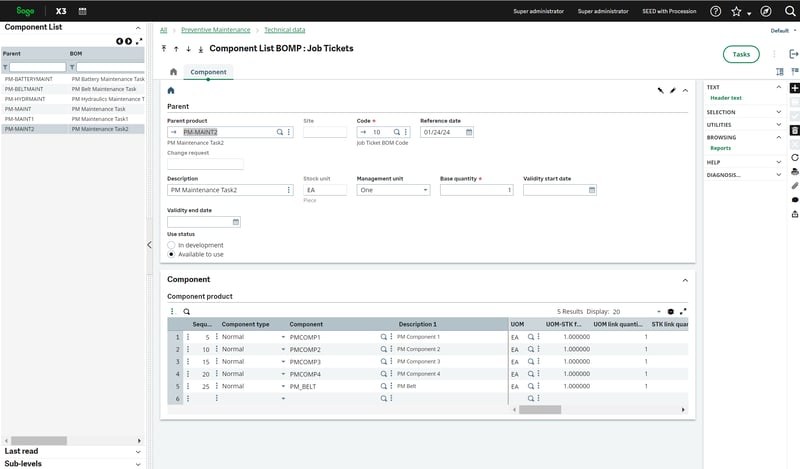Click the calendar icon beside X3
This screenshot has height=469, width=800.
point(82,11)
